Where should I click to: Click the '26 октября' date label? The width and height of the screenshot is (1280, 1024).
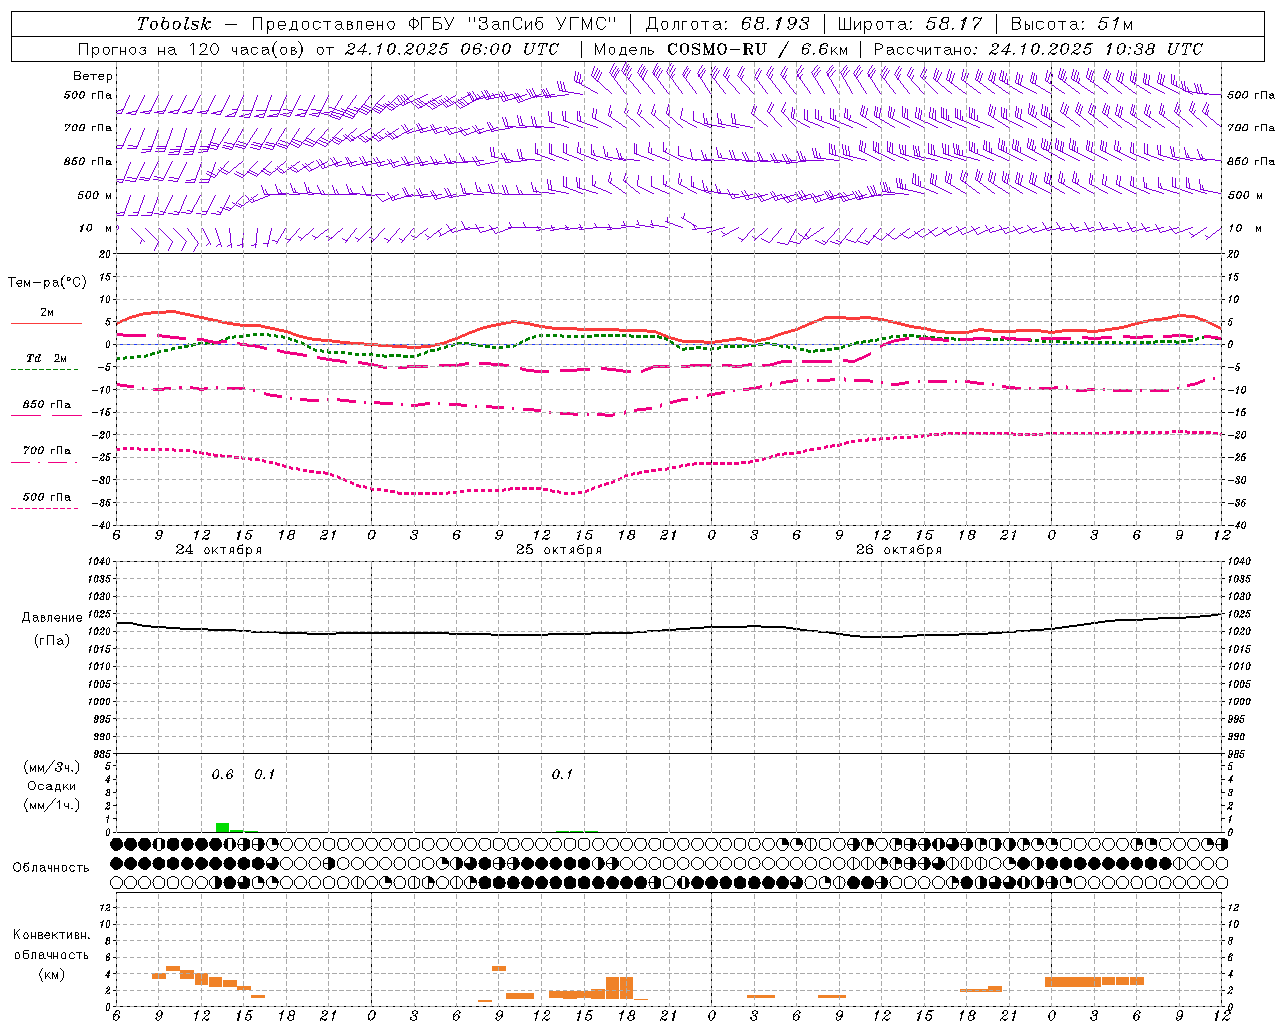tap(899, 550)
